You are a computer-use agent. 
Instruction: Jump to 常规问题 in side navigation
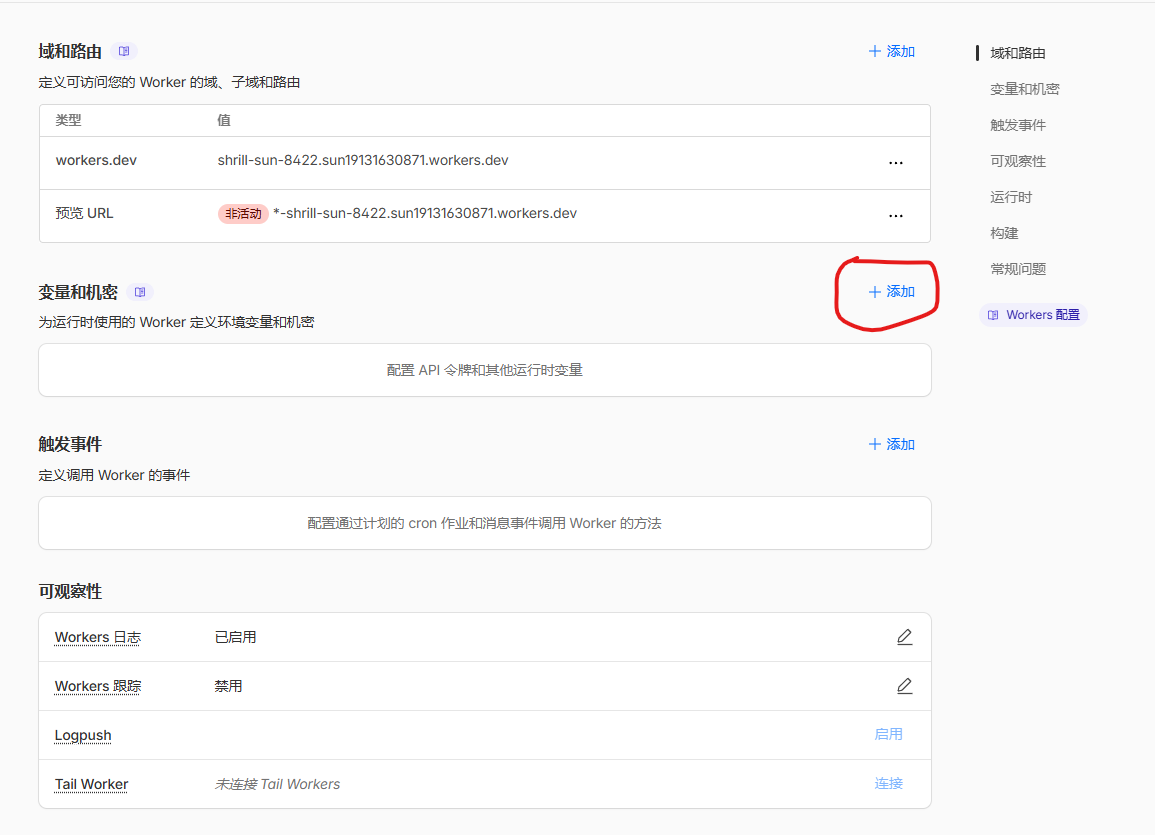[1018, 269]
